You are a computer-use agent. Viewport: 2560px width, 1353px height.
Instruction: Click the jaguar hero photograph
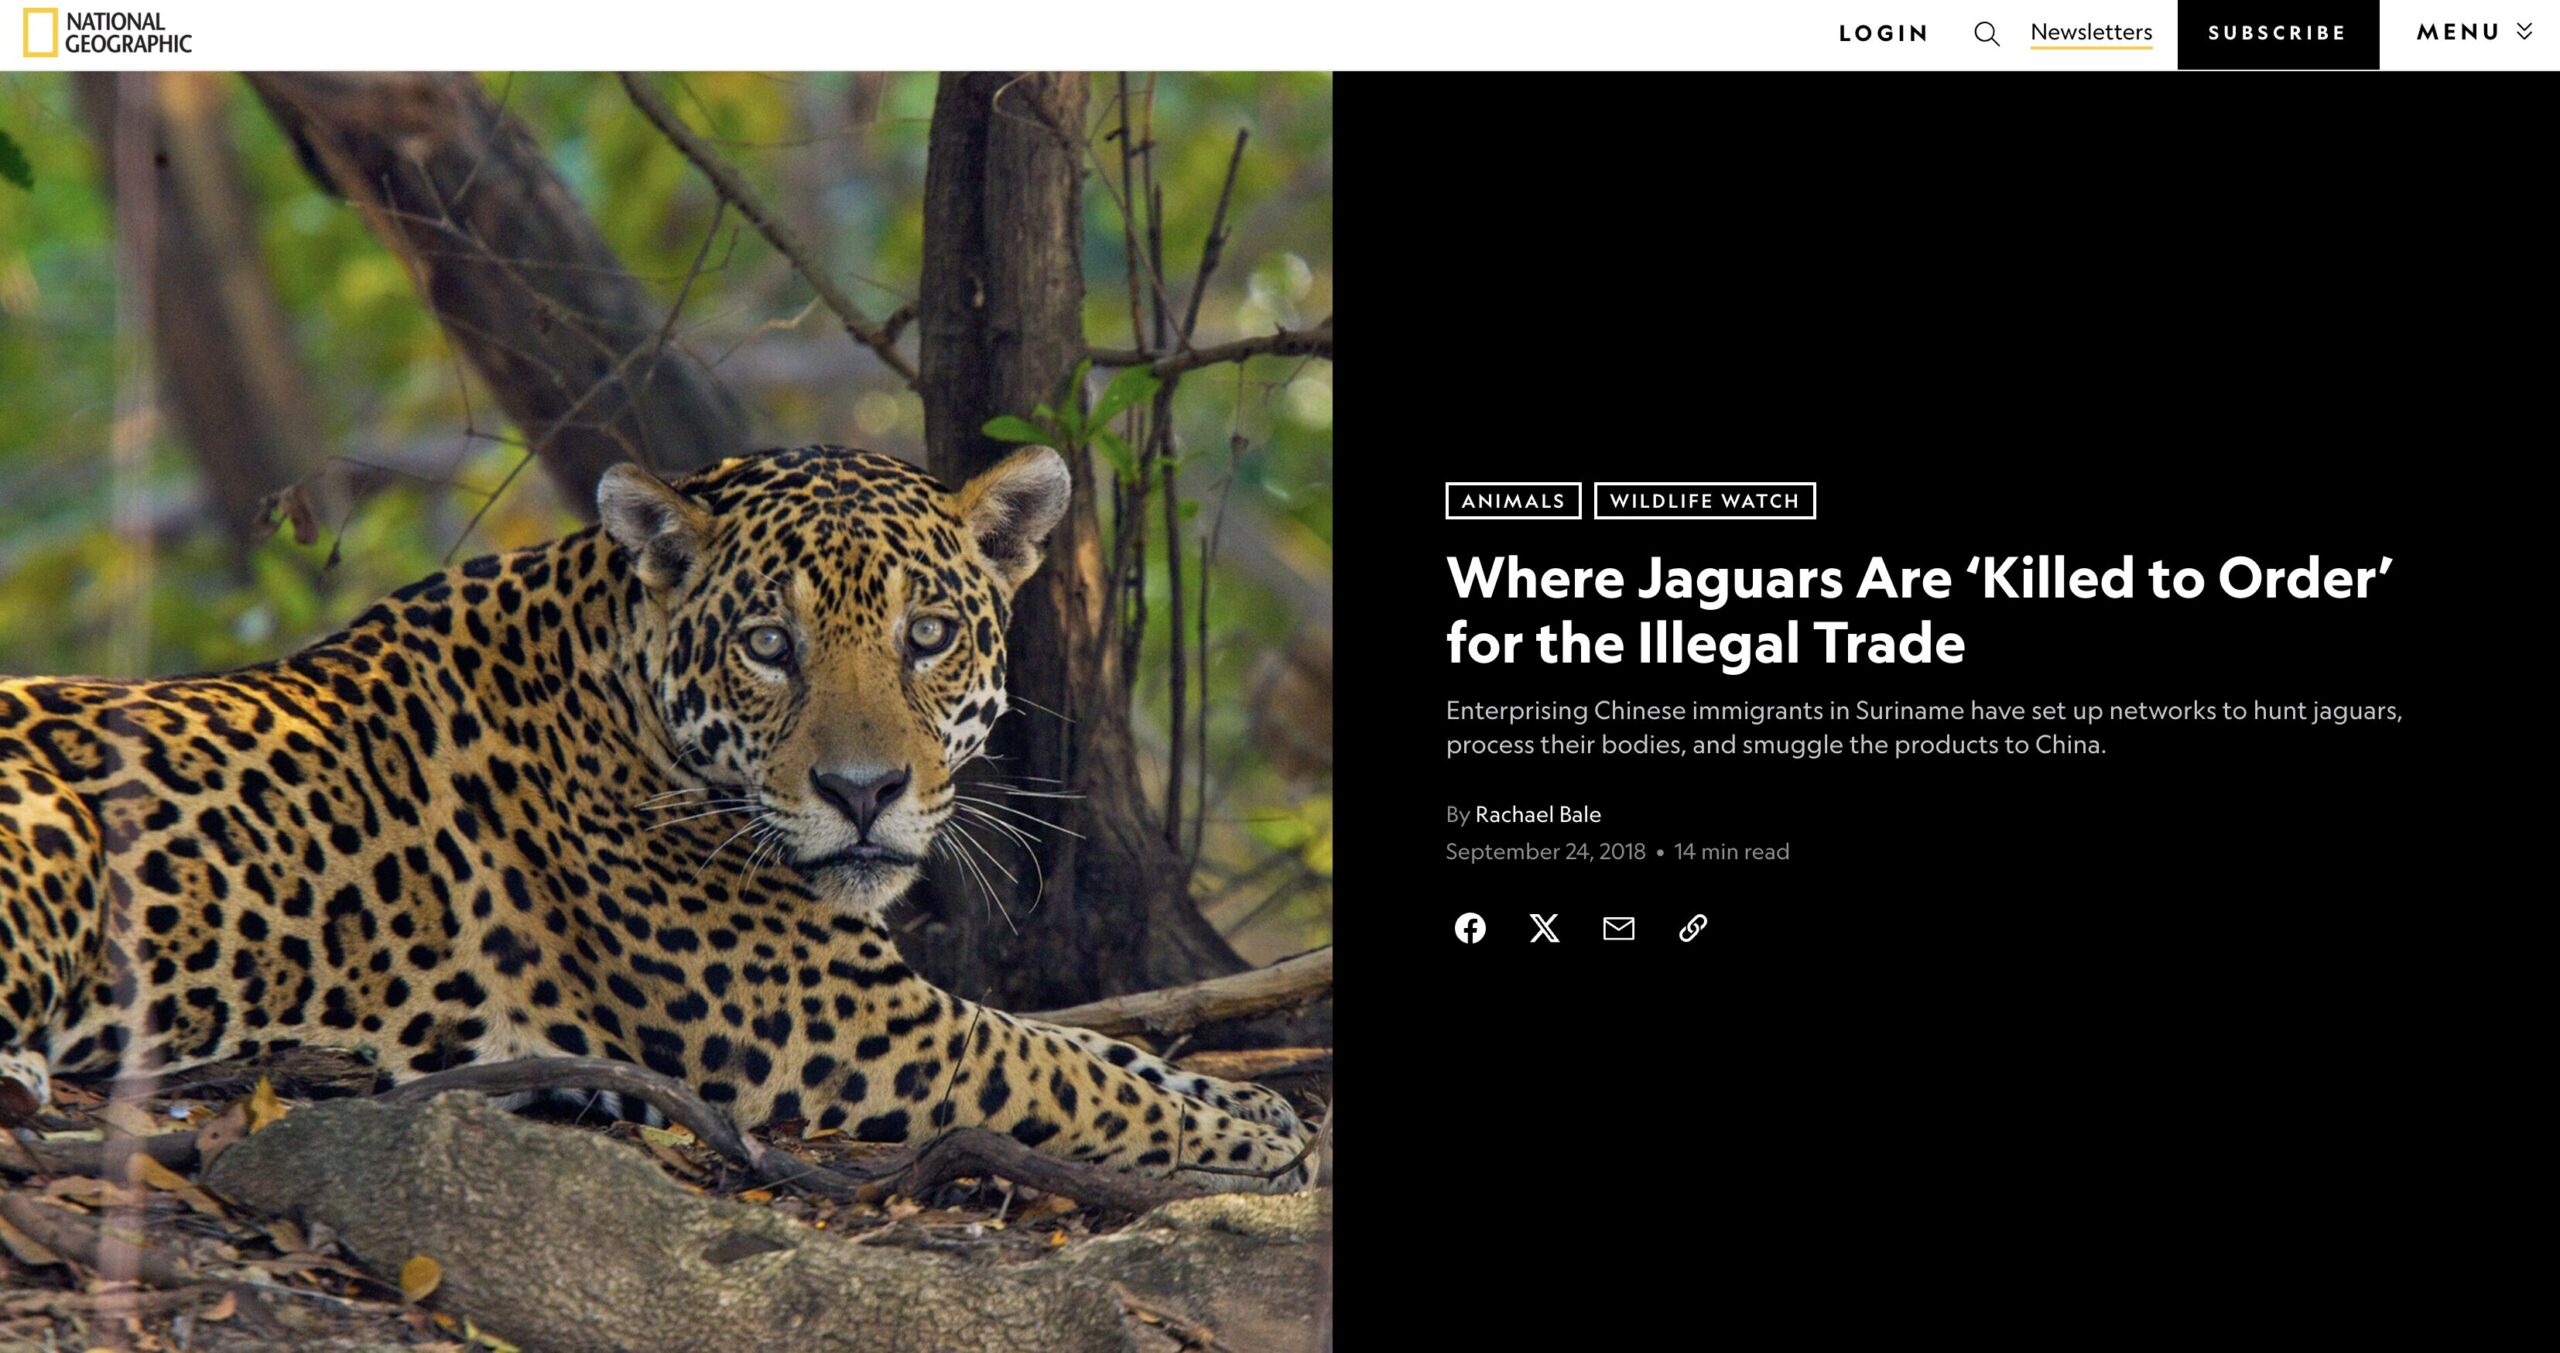pos(666,711)
